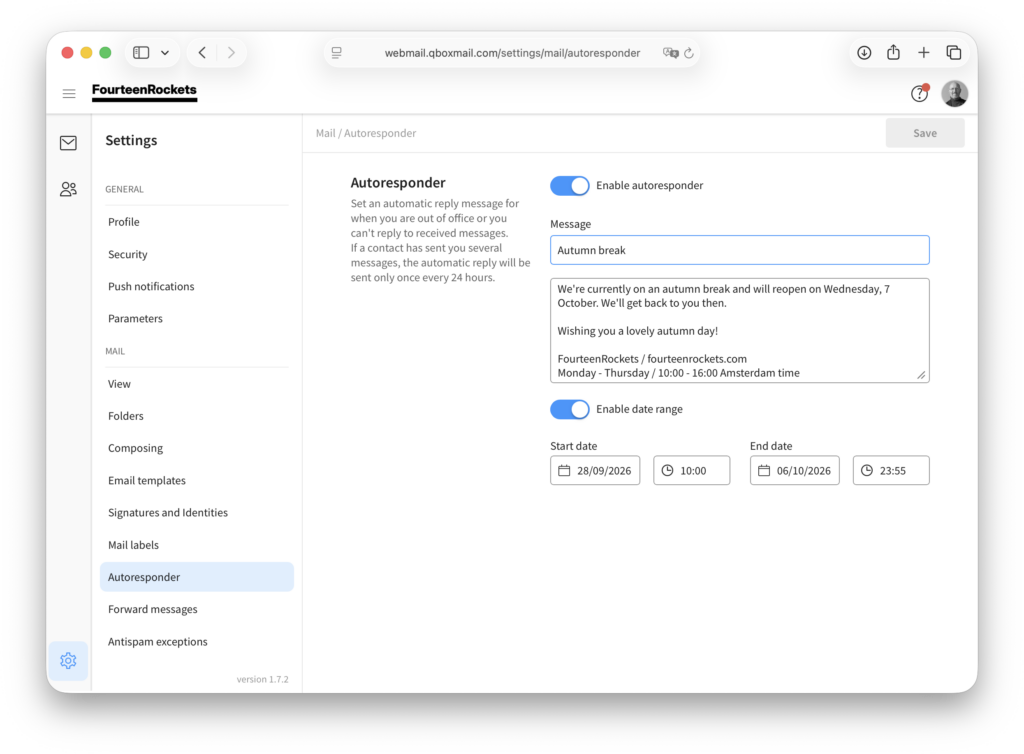Open the hamburger menu next to FourteenRockets
The width and height of the screenshot is (1024, 754).
coord(69,93)
